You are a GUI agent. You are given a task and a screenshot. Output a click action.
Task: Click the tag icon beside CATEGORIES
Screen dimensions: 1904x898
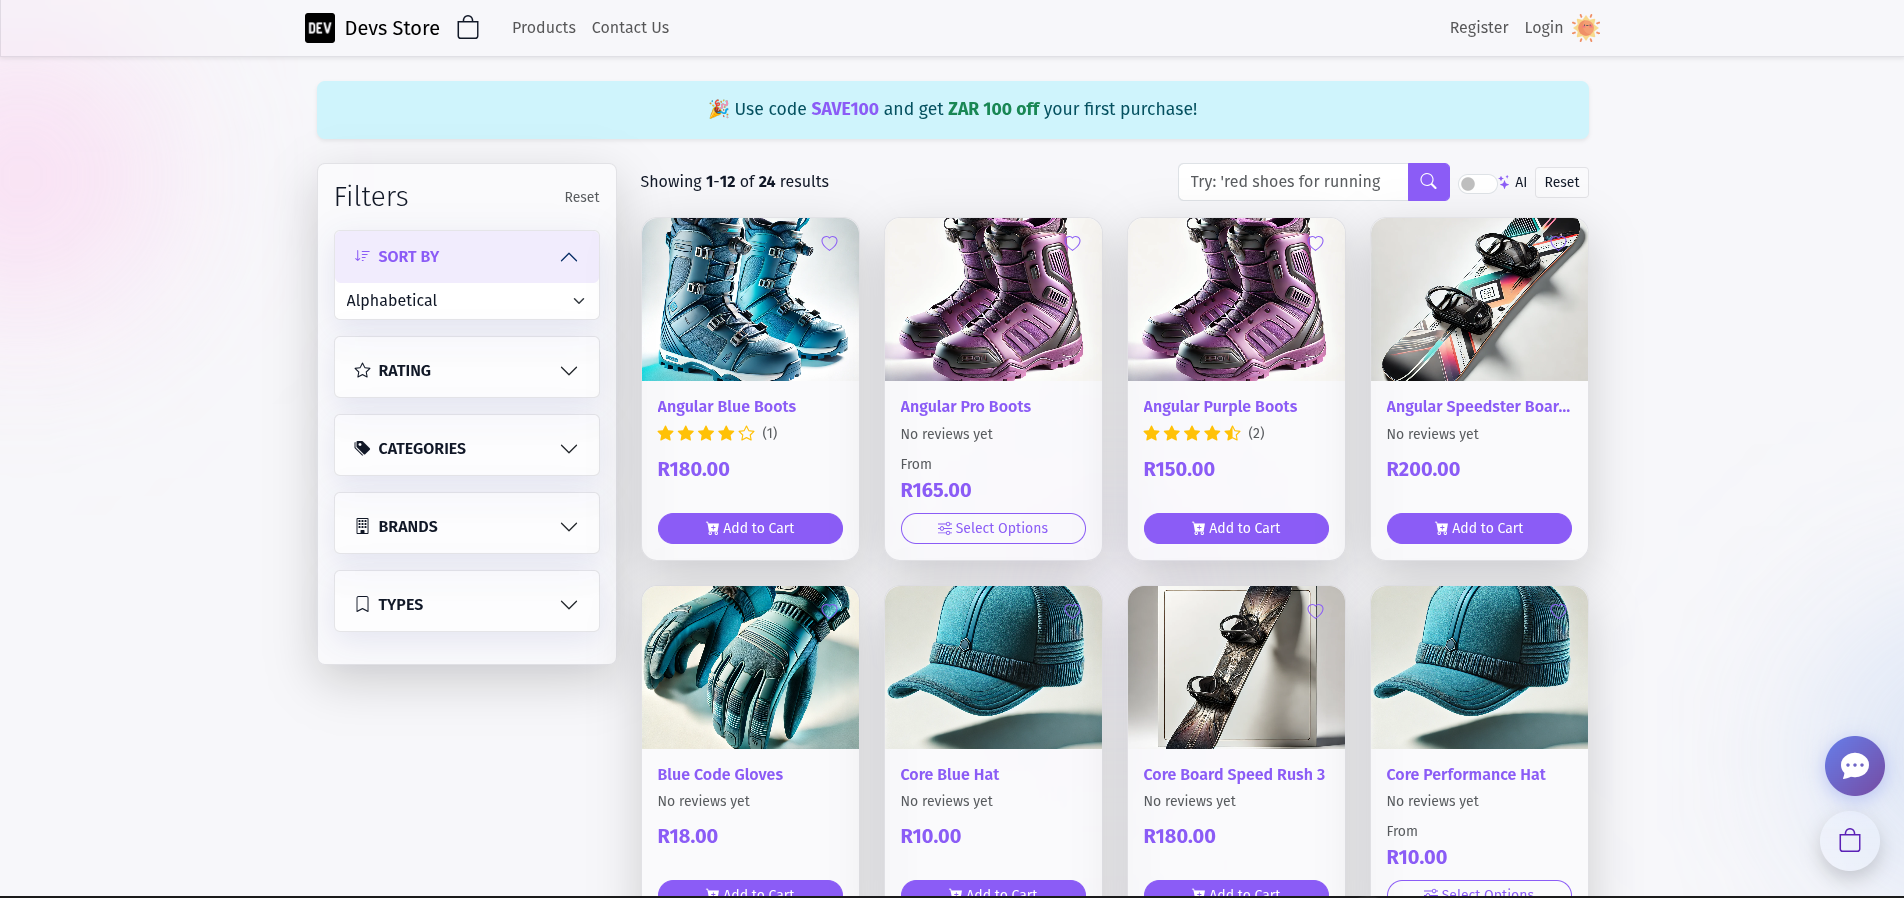[x=362, y=448]
